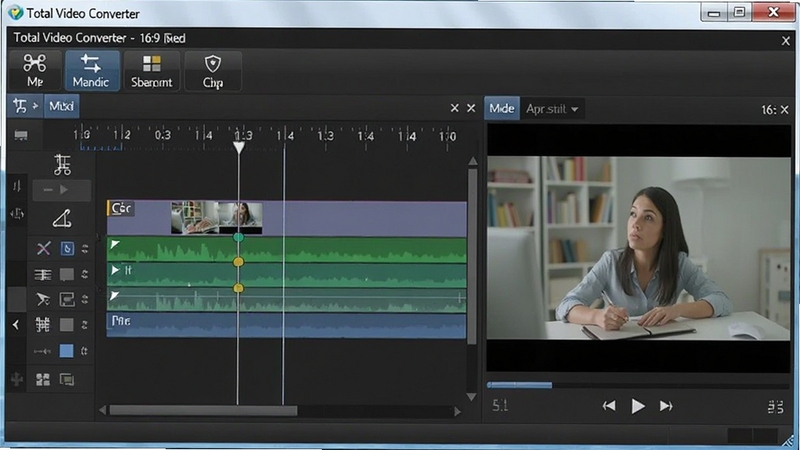Click the four-squares layout icon below the tracks
Viewport: 800px width, 450px height.
[43, 379]
